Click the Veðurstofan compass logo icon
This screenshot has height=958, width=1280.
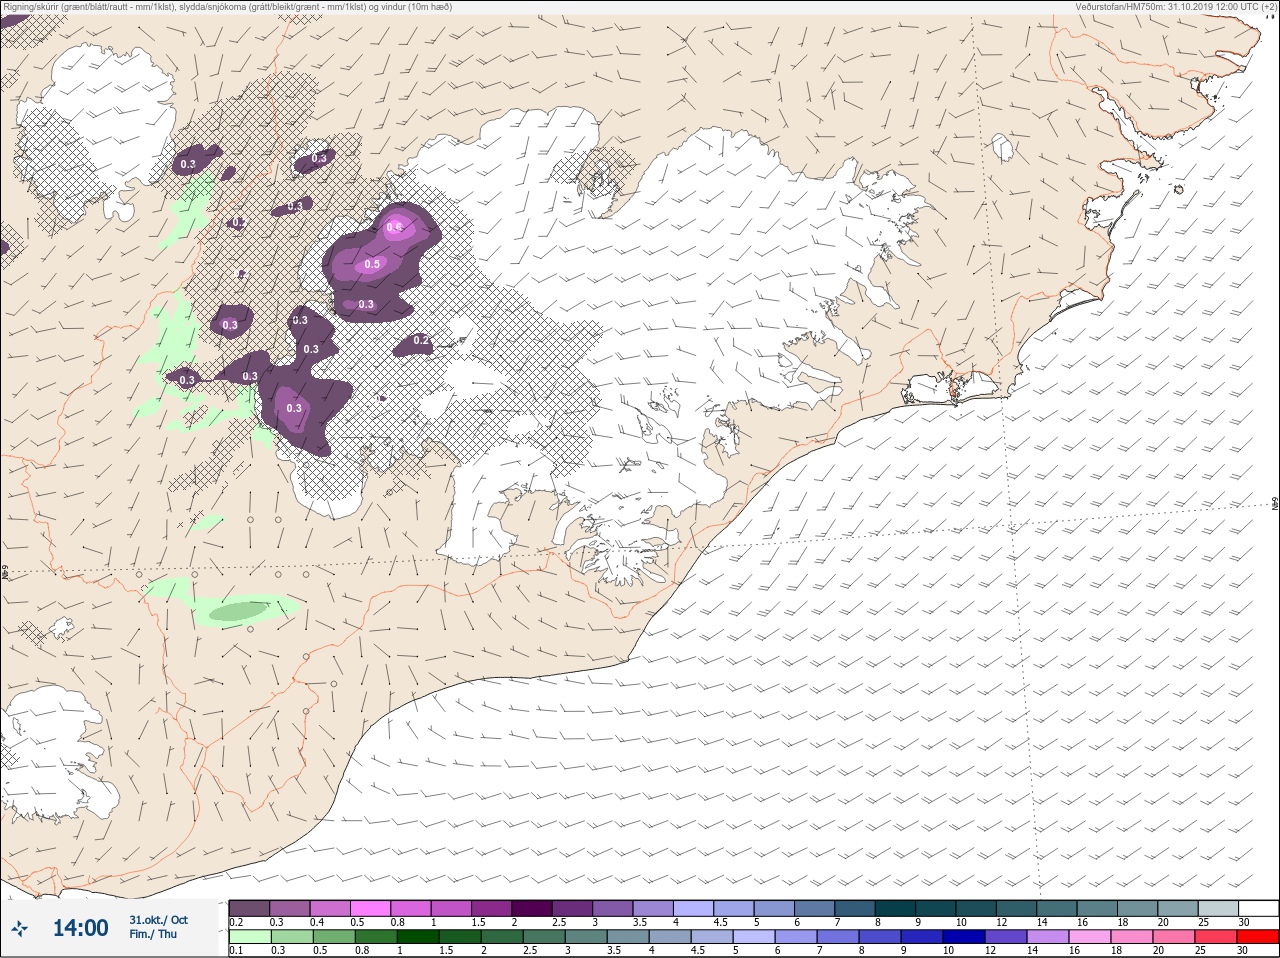click(x=19, y=929)
